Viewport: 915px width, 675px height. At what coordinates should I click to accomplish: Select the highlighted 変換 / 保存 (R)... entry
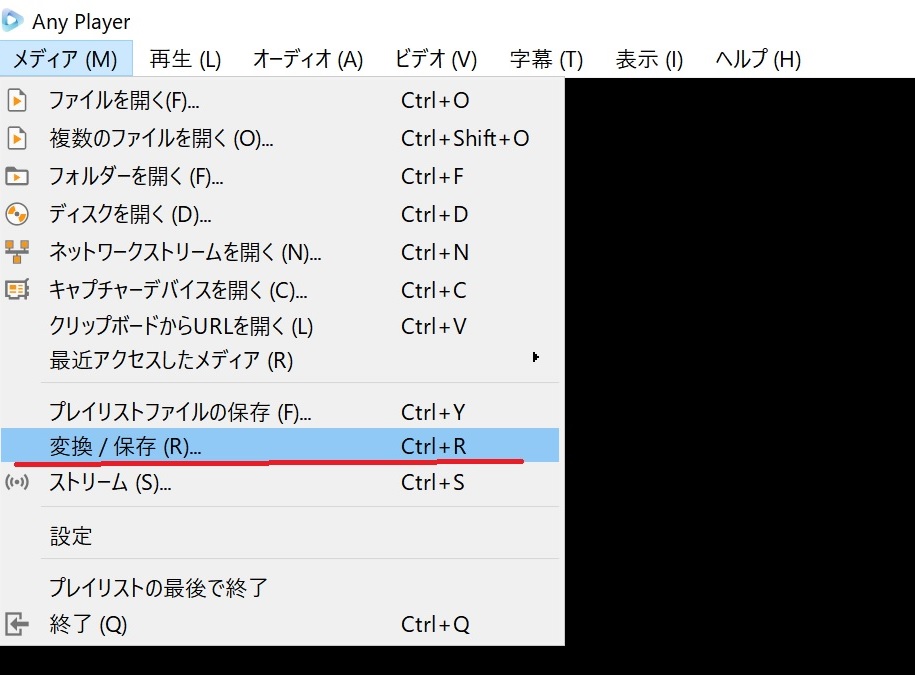[280, 446]
